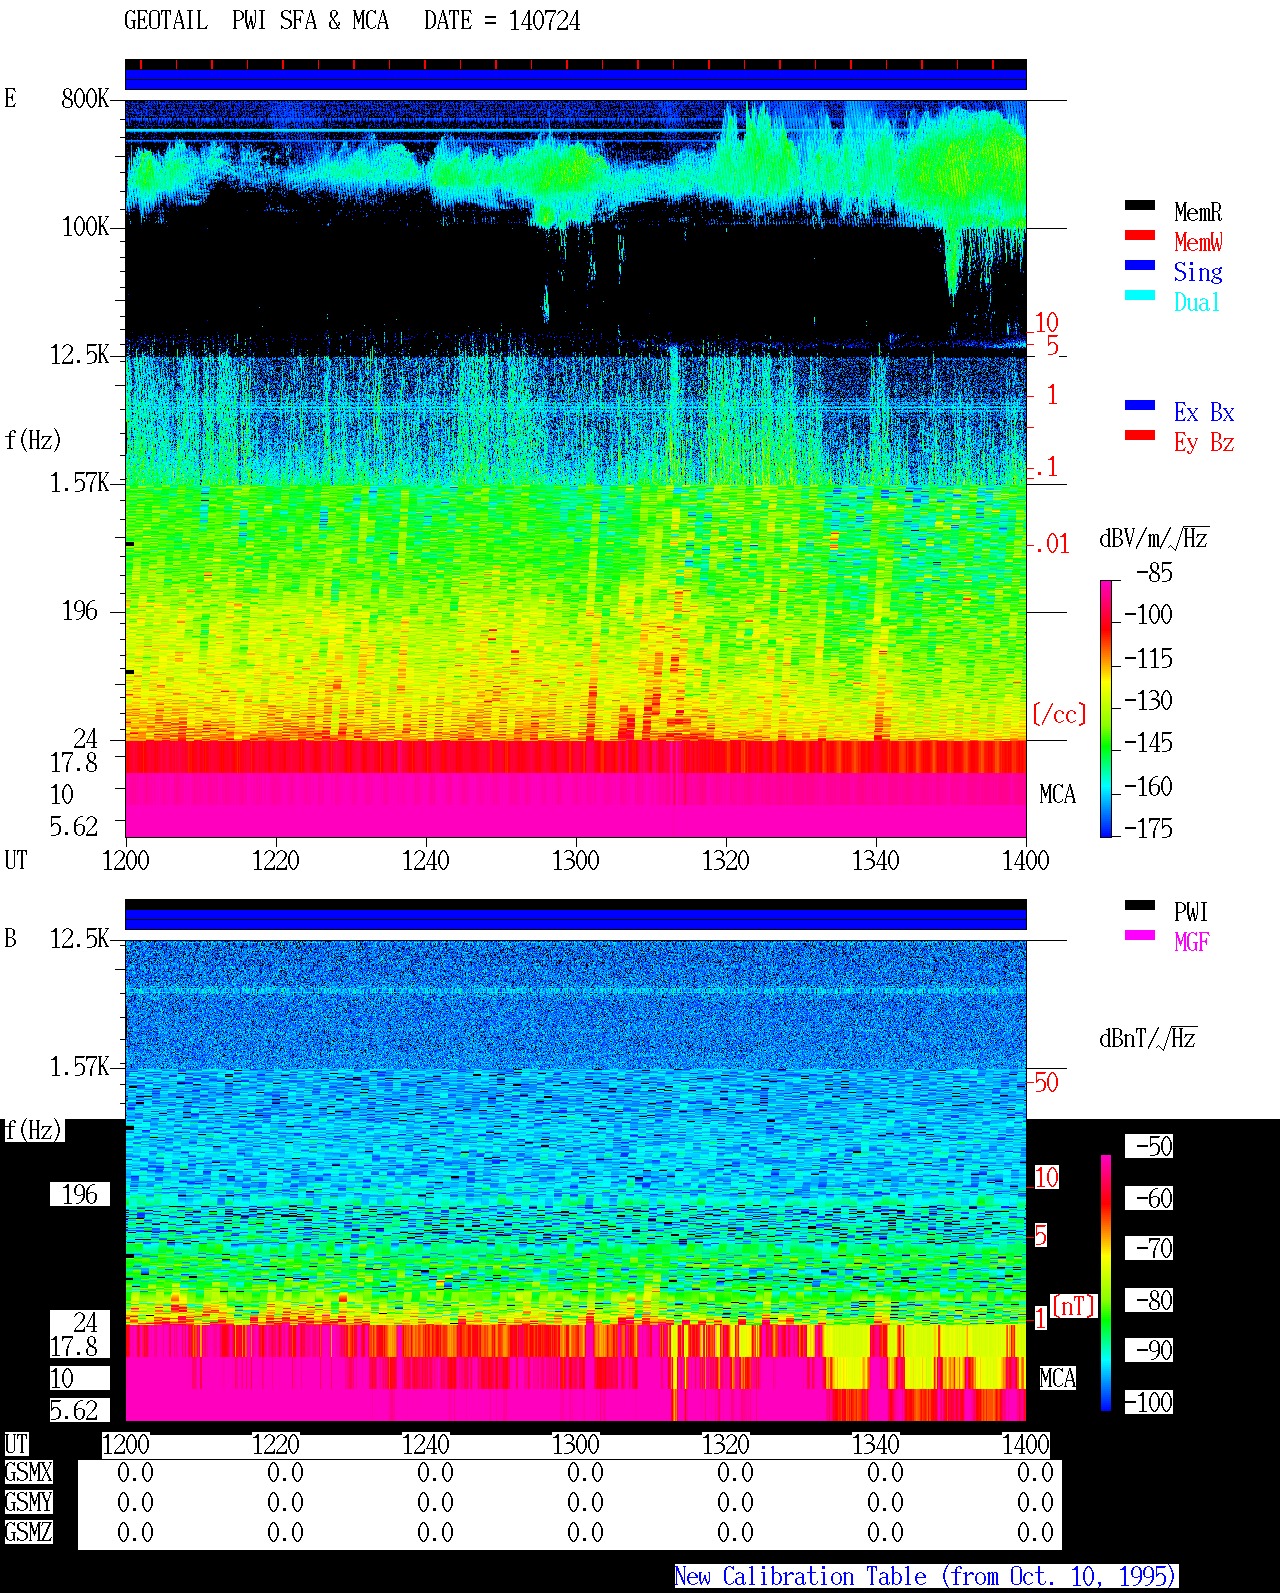Click the Ey Bz legend label
1280x1593 pixels.
pyautogui.click(x=1204, y=442)
